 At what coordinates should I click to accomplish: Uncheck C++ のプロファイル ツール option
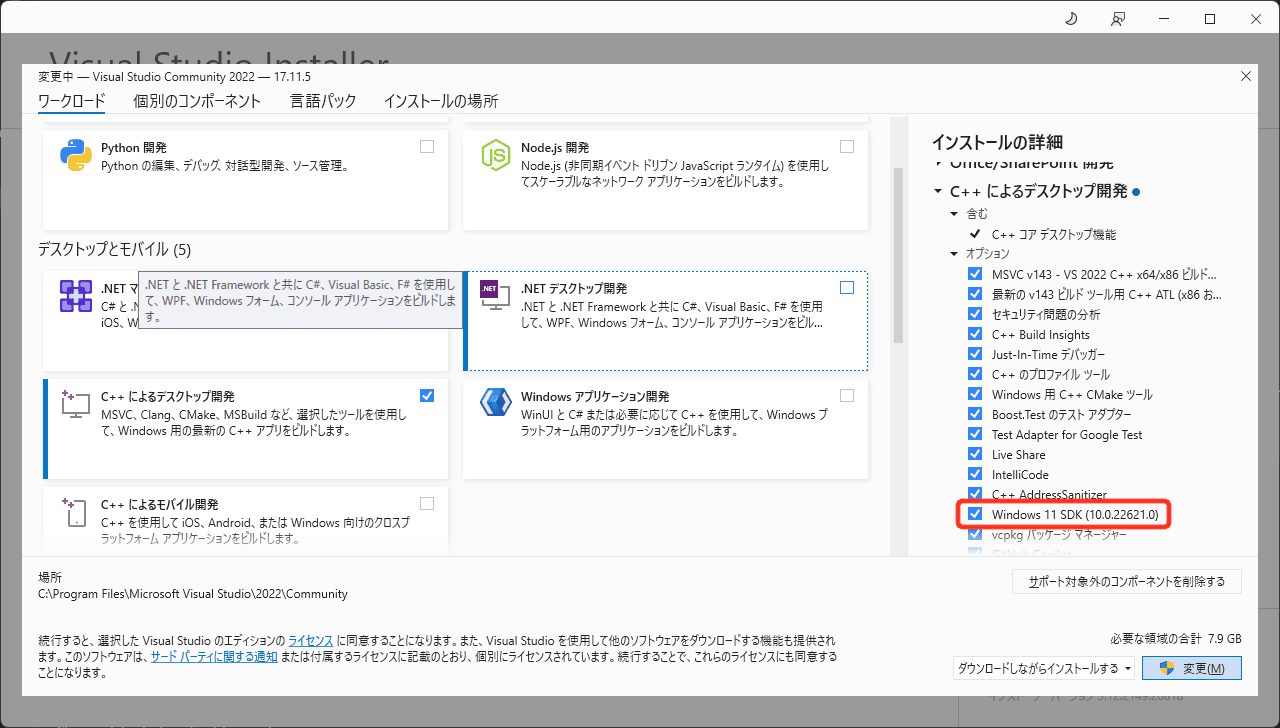pos(975,374)
